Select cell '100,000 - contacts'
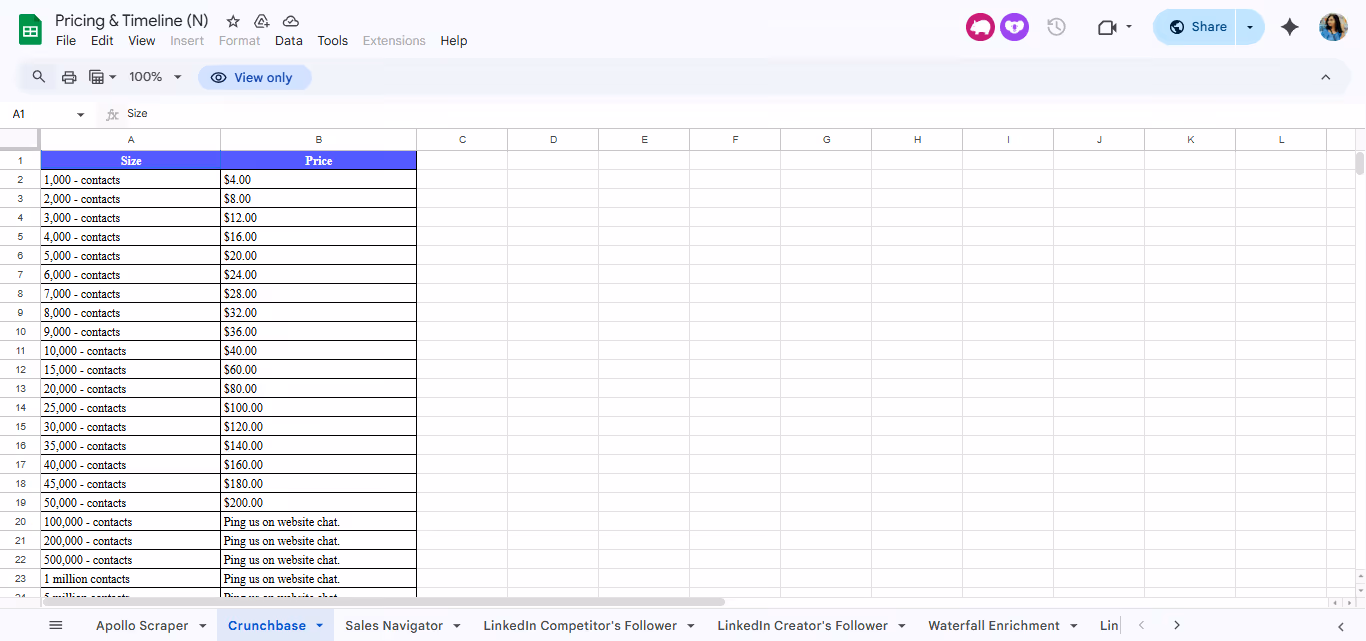 point(130,522)
